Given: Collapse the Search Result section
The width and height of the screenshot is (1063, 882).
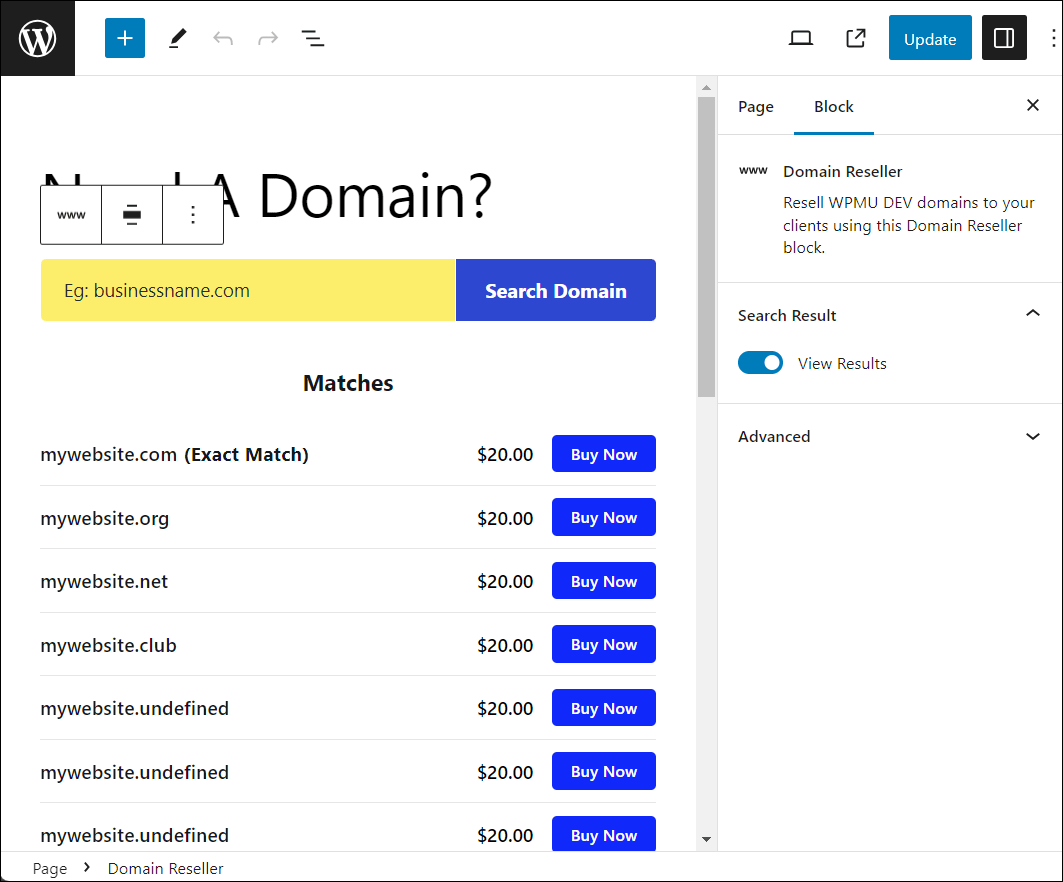Looking at the screenshot, I should [1032, 313].
